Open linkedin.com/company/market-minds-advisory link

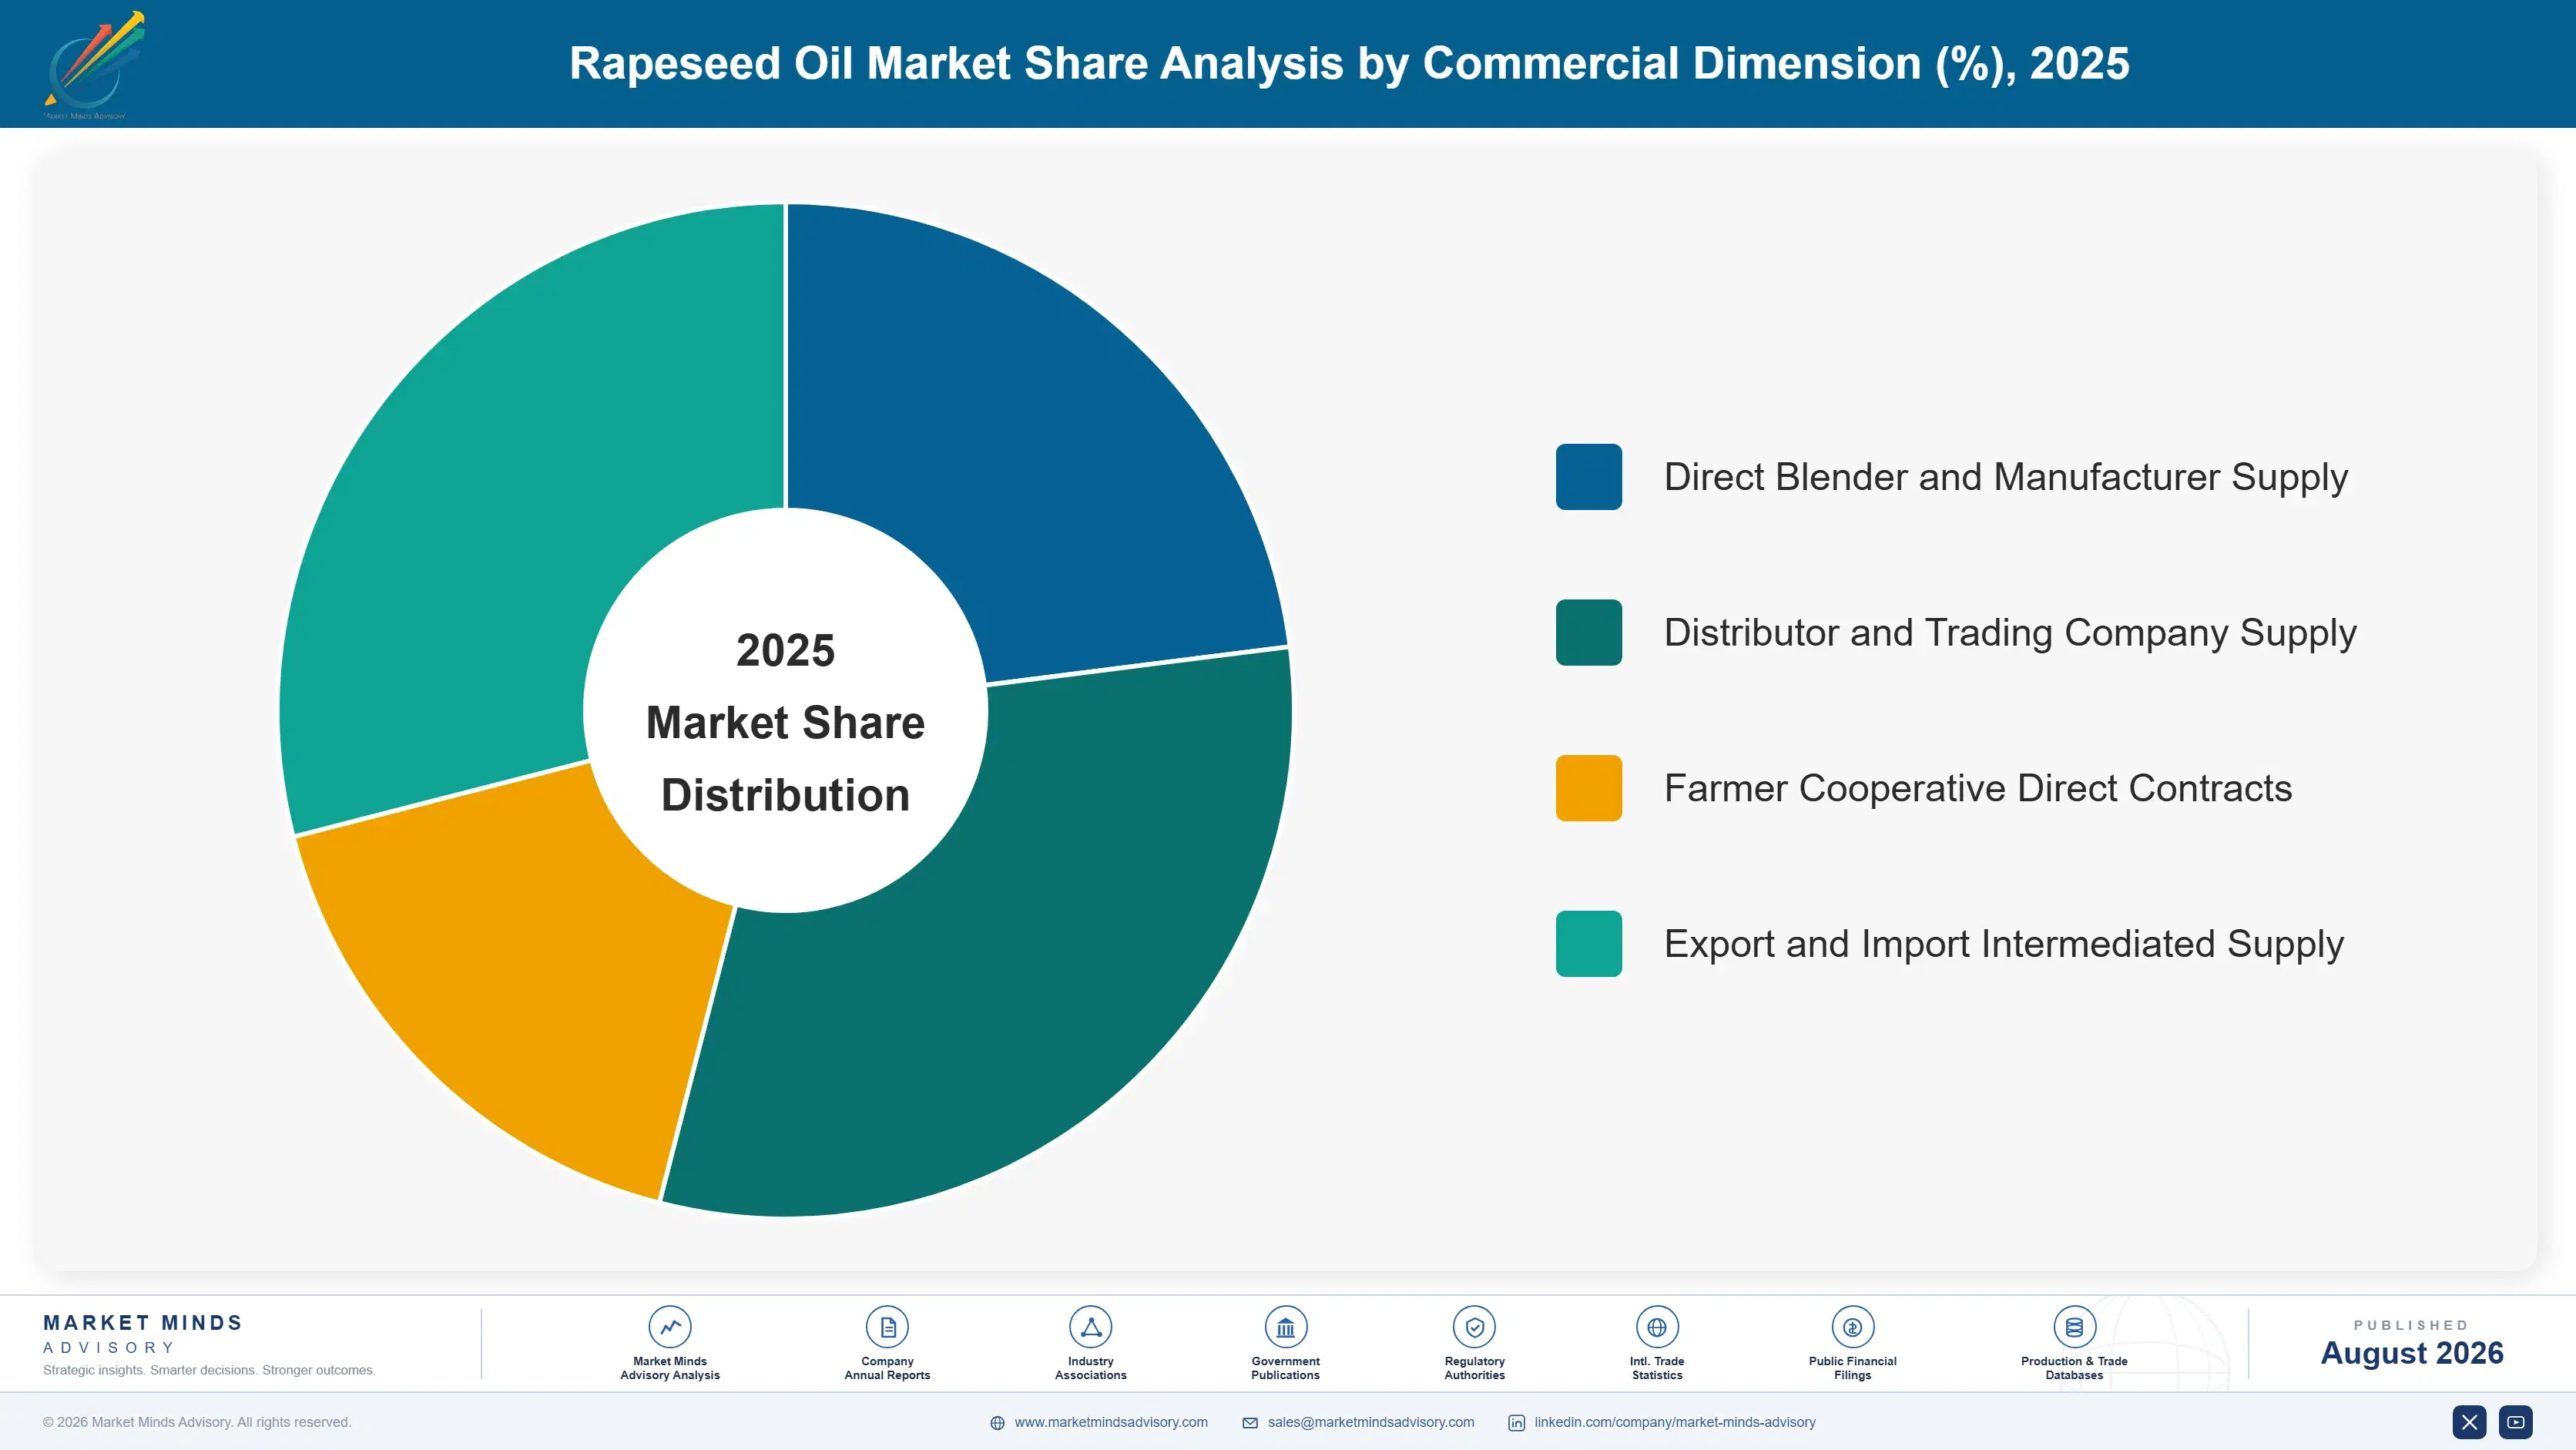coord(1675,1422)
